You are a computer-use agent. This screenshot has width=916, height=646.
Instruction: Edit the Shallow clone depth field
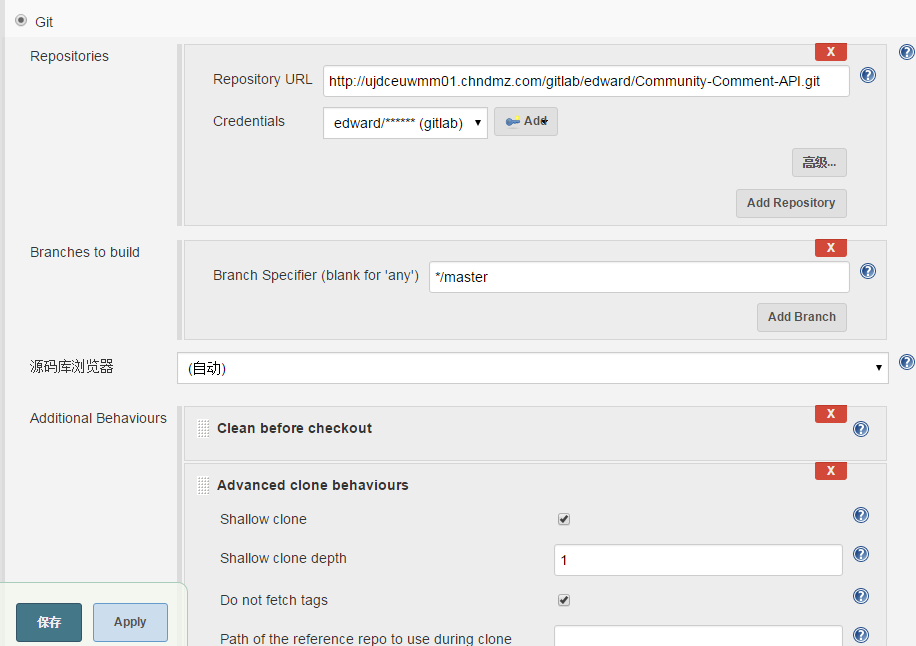coord(698,560)
